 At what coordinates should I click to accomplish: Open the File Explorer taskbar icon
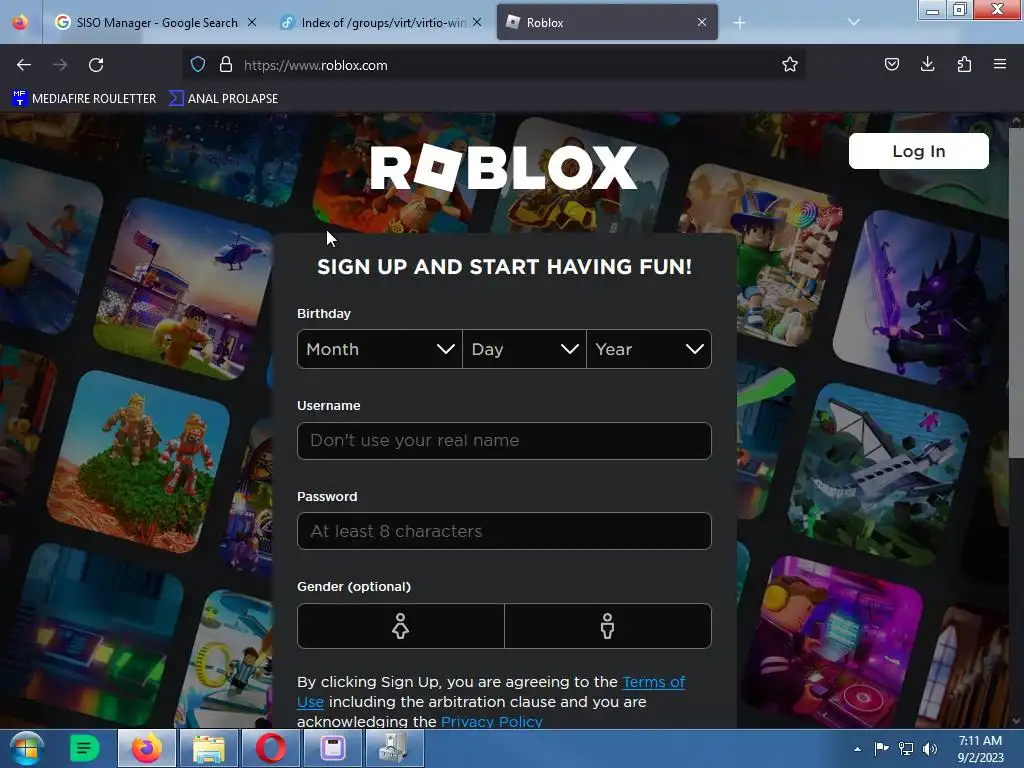pyautogui.click(x=209, y=748)
